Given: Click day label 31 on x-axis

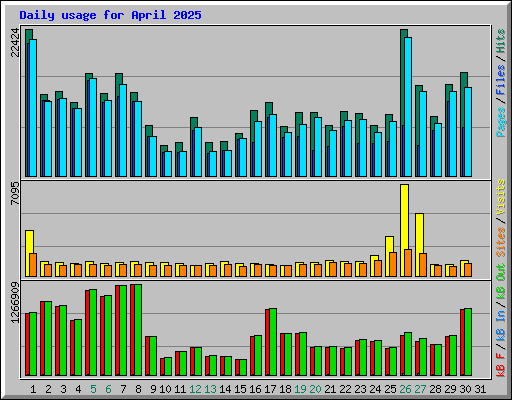Looking at the screenshot, I should [x=480, y=389].
